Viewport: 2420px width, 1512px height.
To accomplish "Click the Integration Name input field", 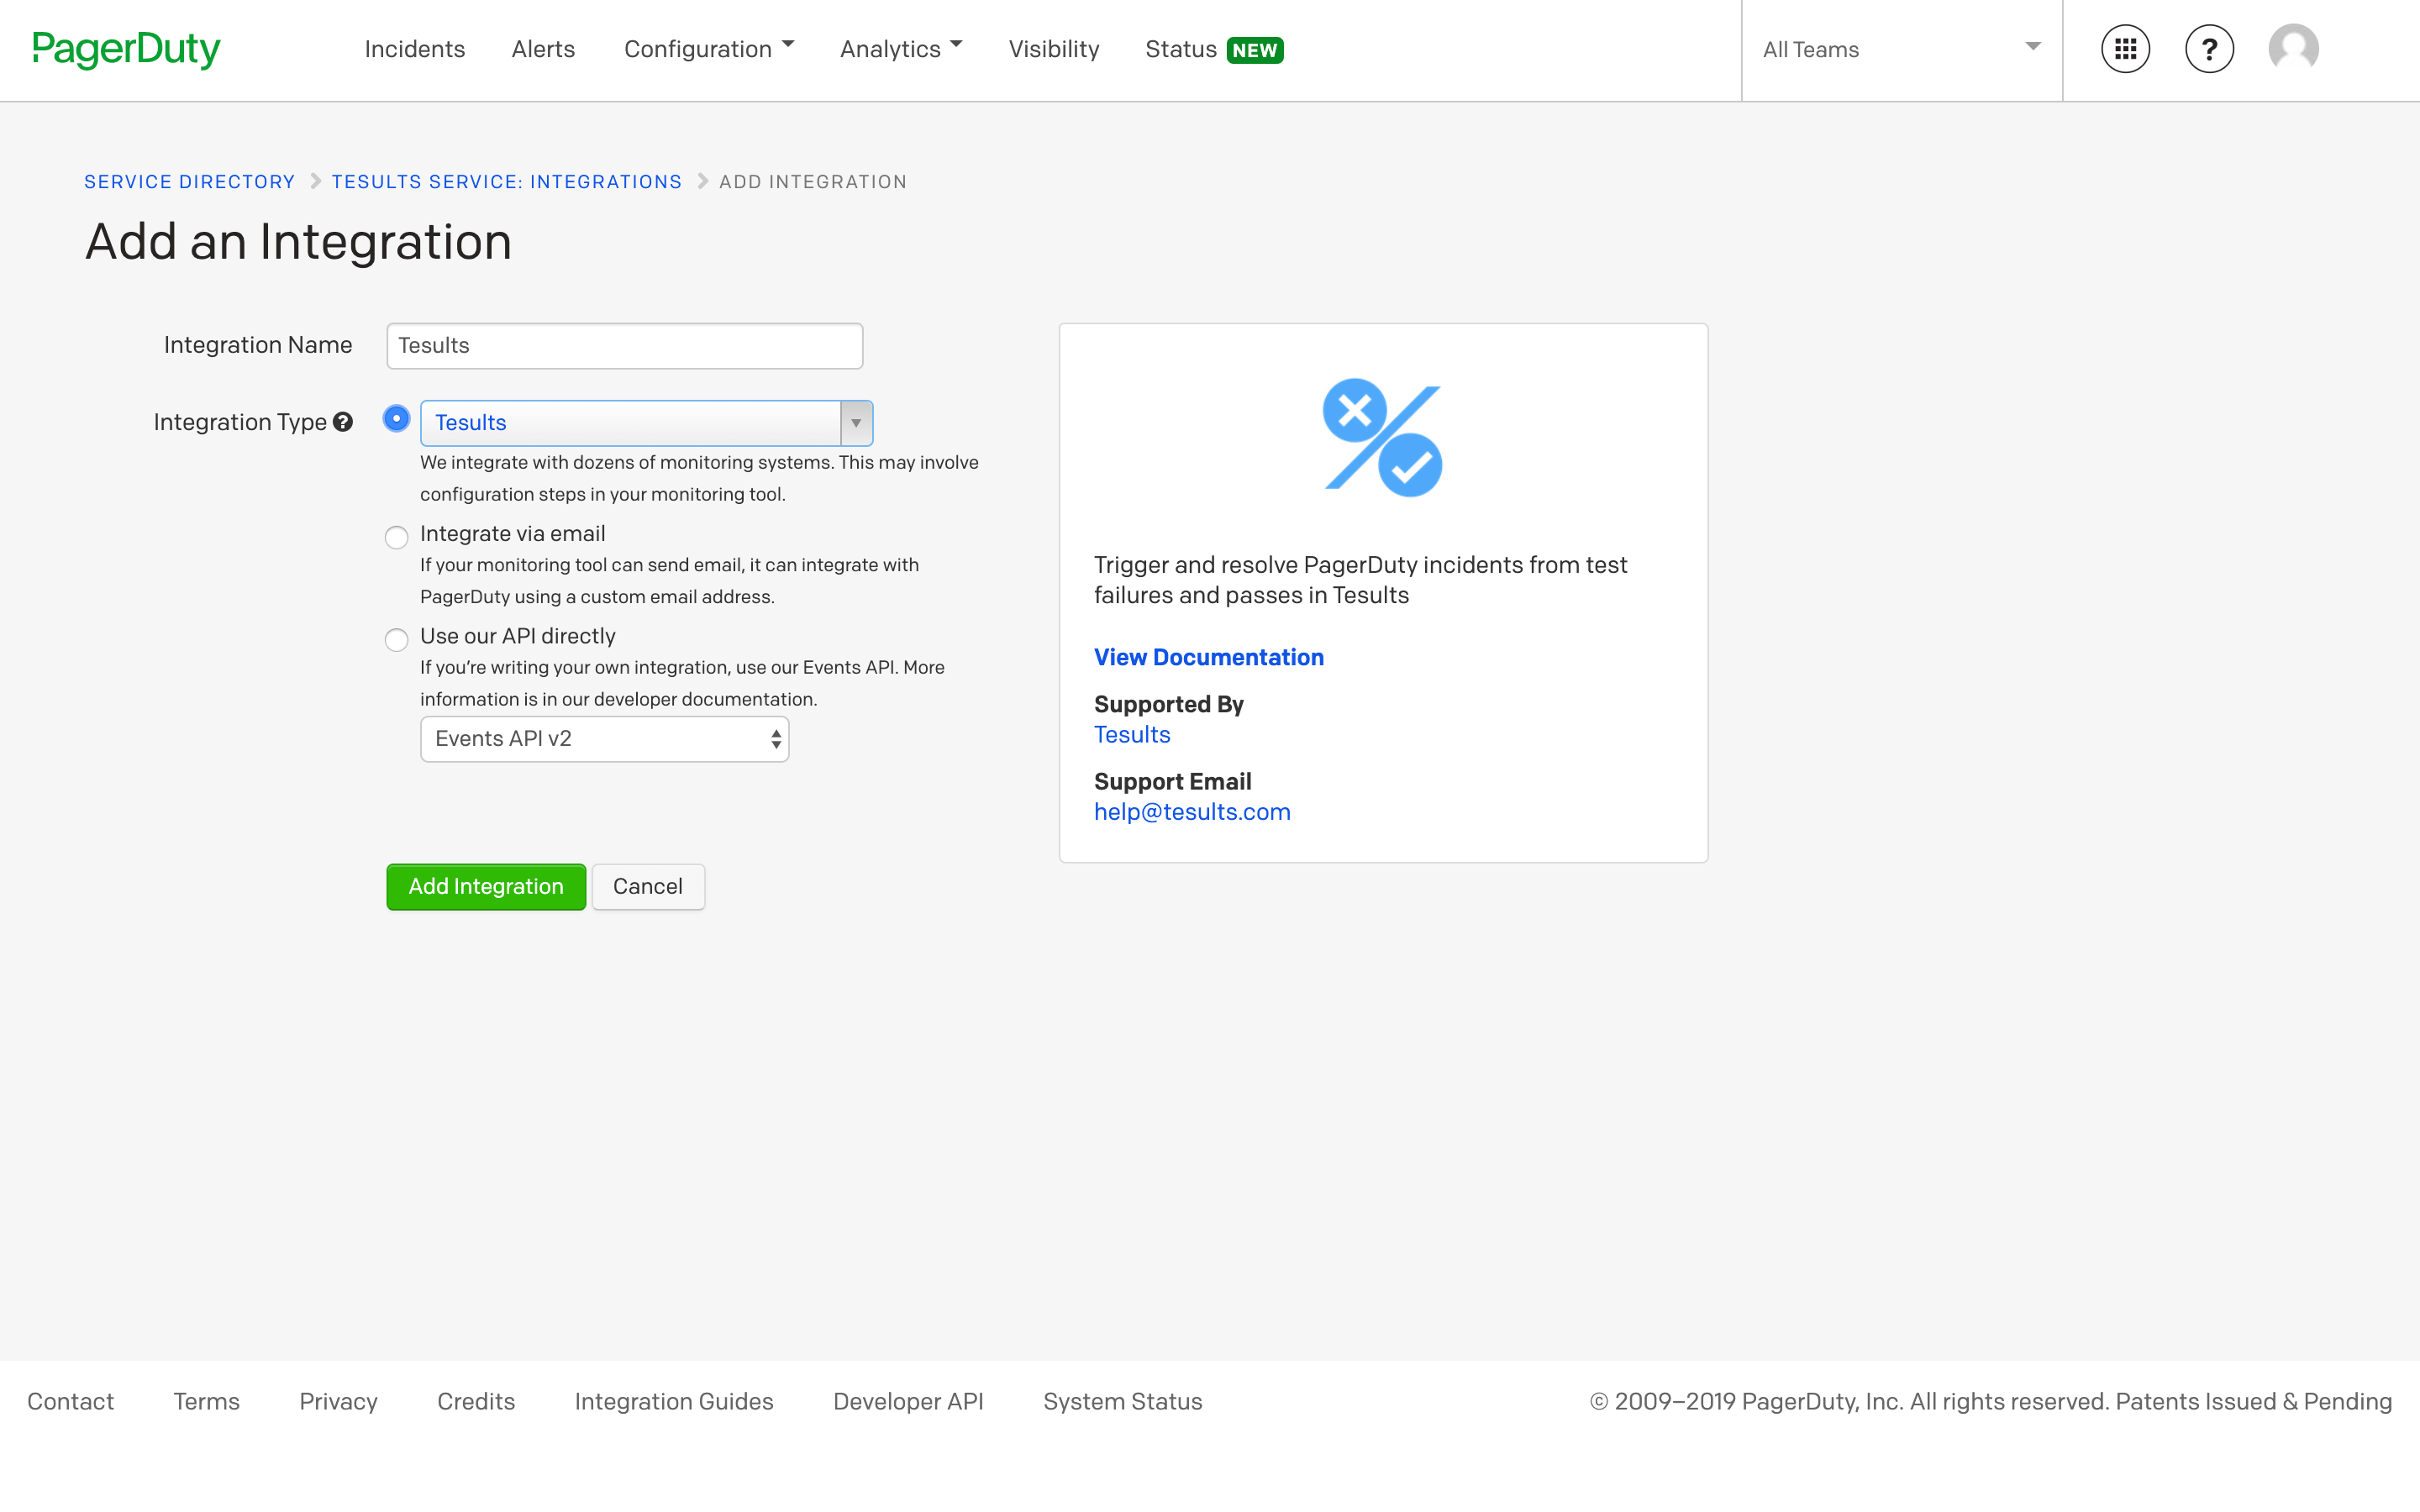I will [x=623, y=345].
